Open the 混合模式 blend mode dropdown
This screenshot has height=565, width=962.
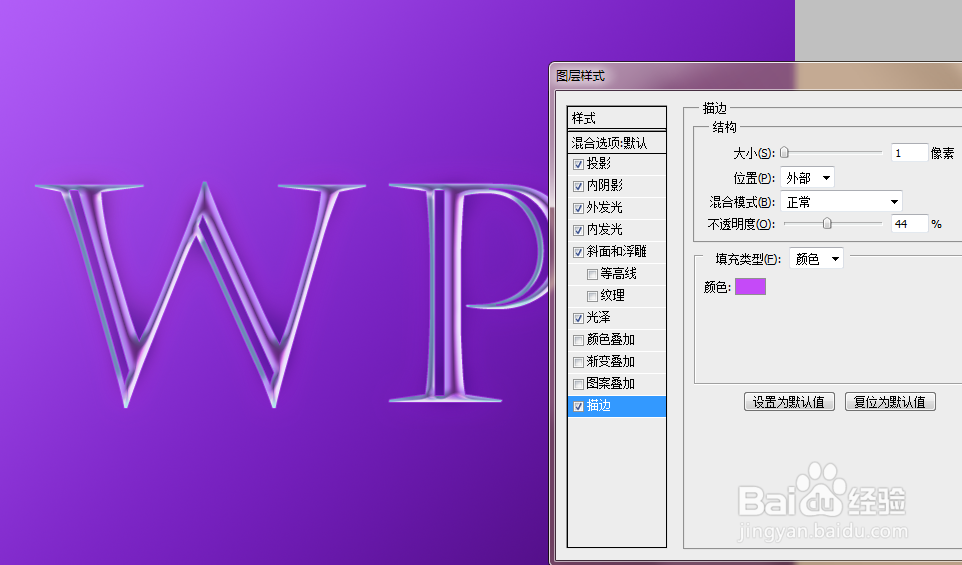coord(841,202)
